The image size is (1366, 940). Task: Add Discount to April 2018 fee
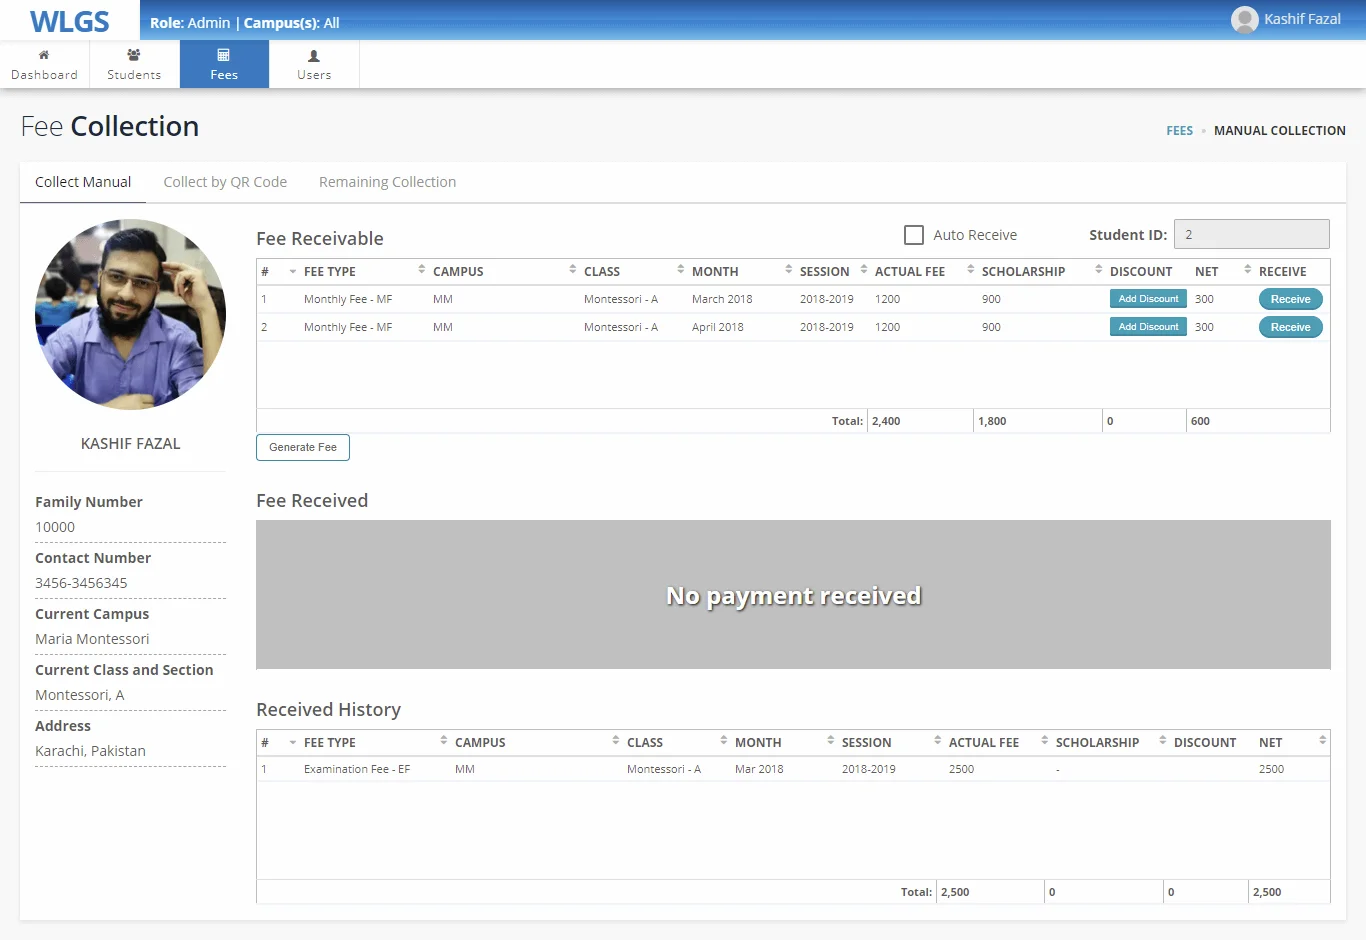pyautogui.click(x=1148, y=327)
